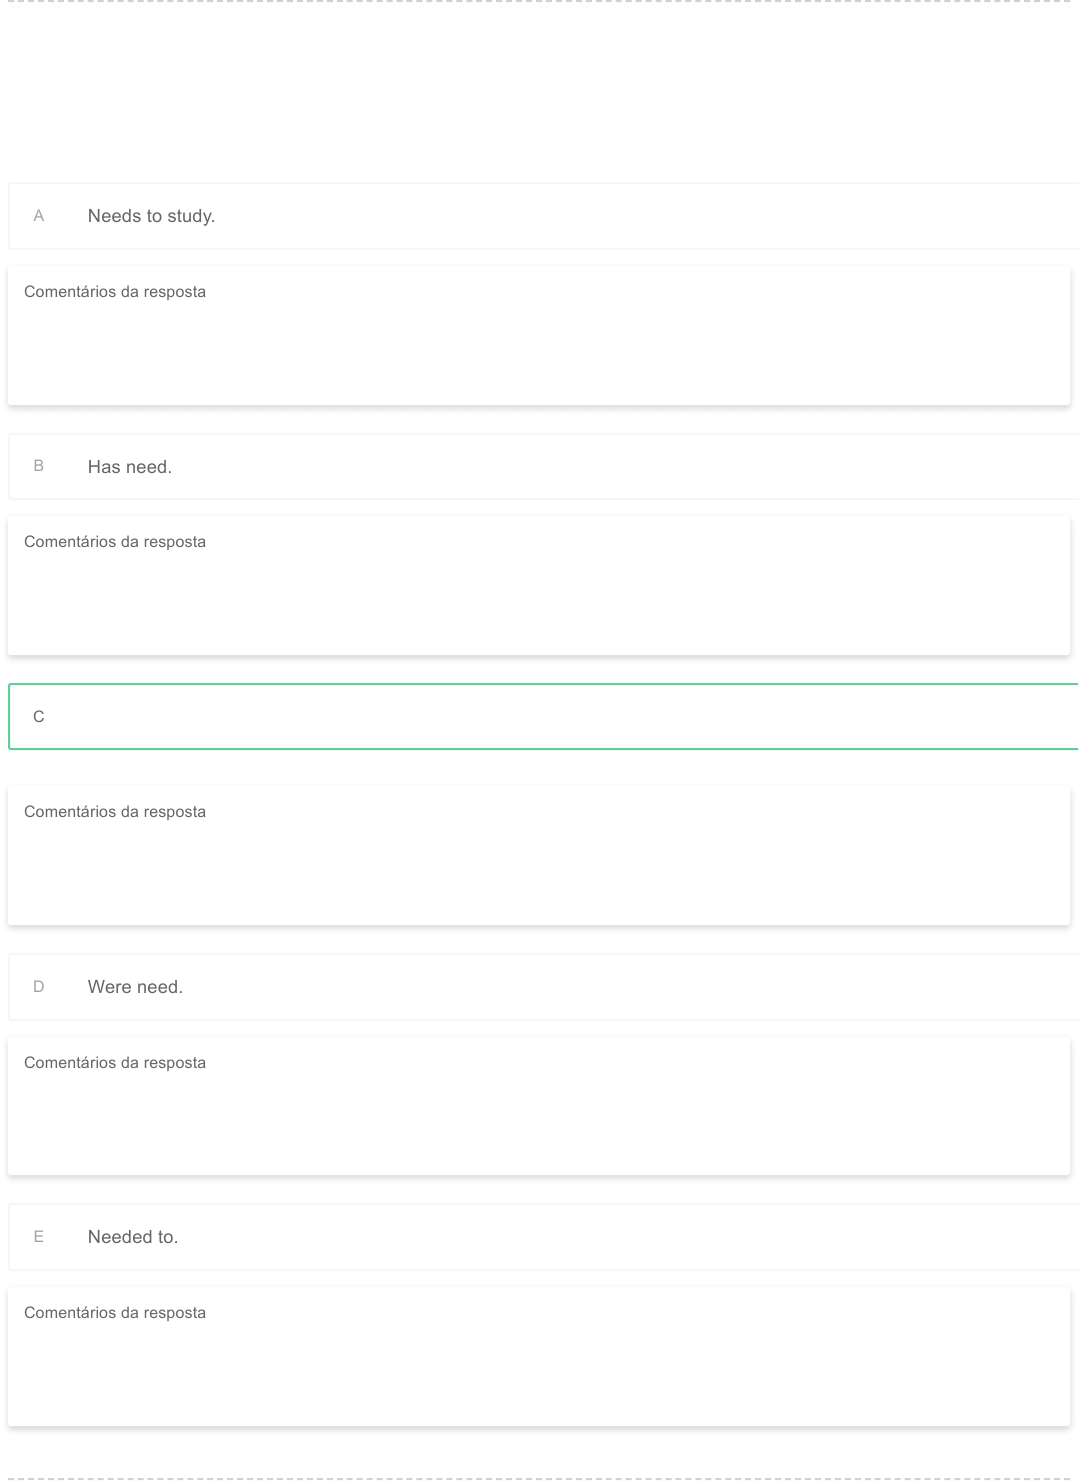Click the letter A option marker
Screen dimensions: 1079x1481
click(x=39, y=216)
